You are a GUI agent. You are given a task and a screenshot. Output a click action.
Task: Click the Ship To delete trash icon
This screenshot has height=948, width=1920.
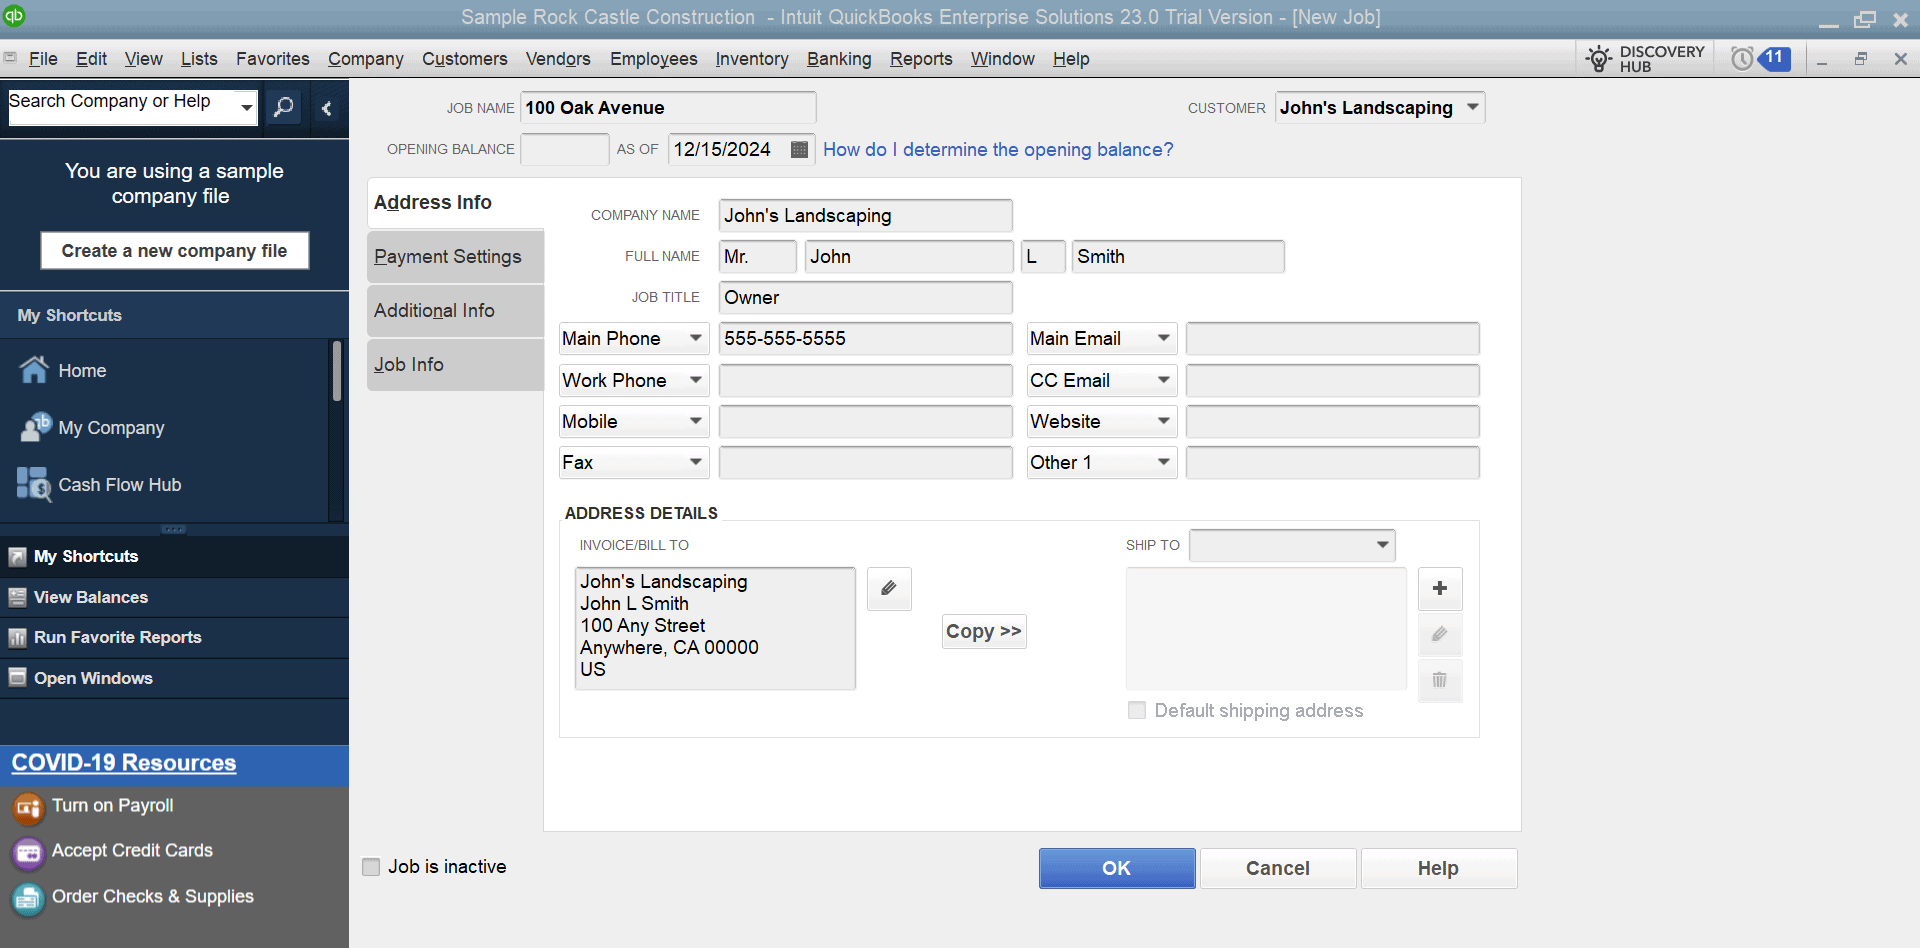[1440, 680]
